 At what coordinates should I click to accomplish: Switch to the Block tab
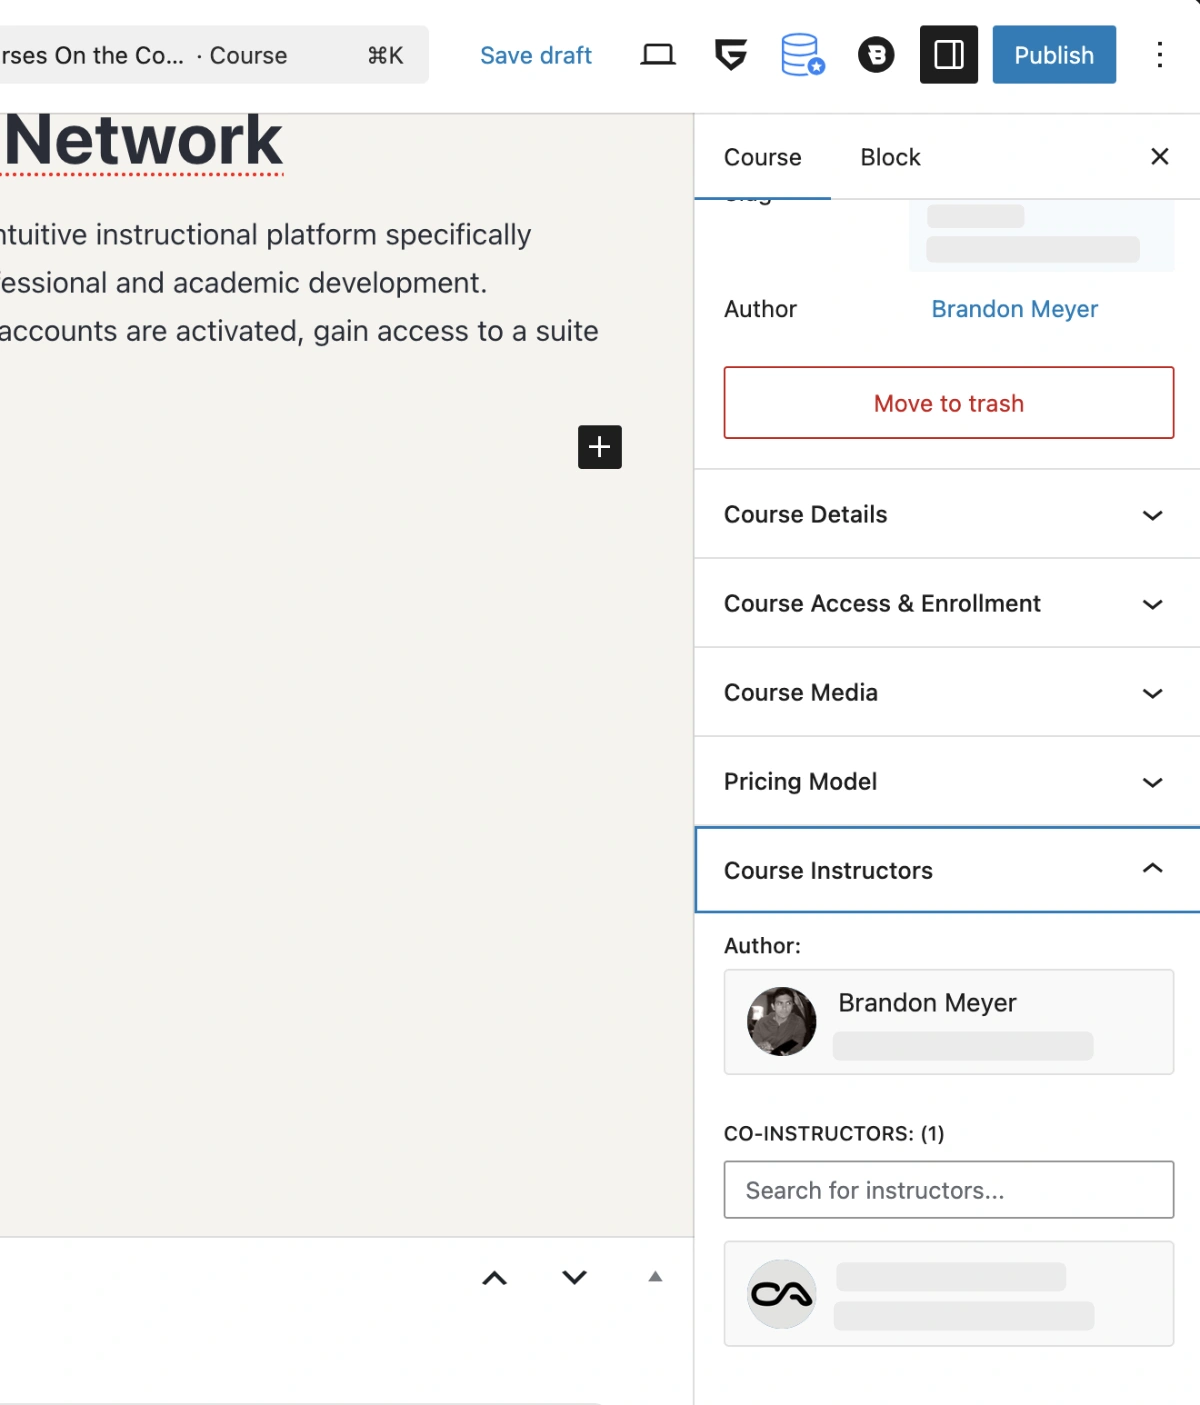click(x=889, y=157)
